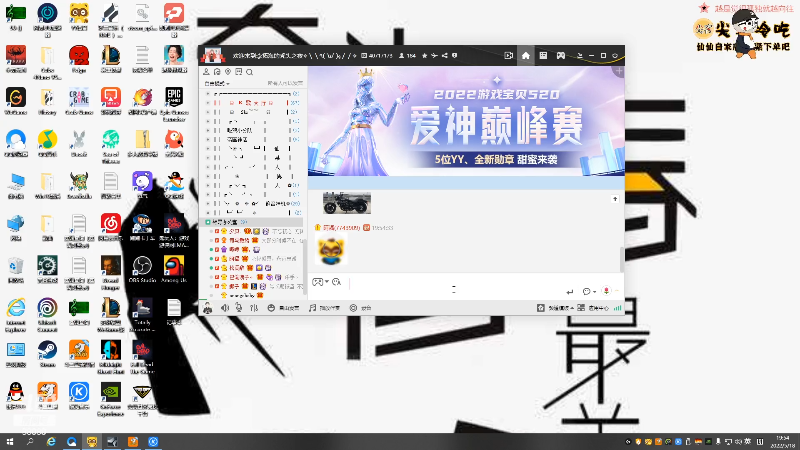Screen dimensions: 800x450
Task: Click the location pin icon above channel list
Action: pyautogui.click(x=228, y=72)
